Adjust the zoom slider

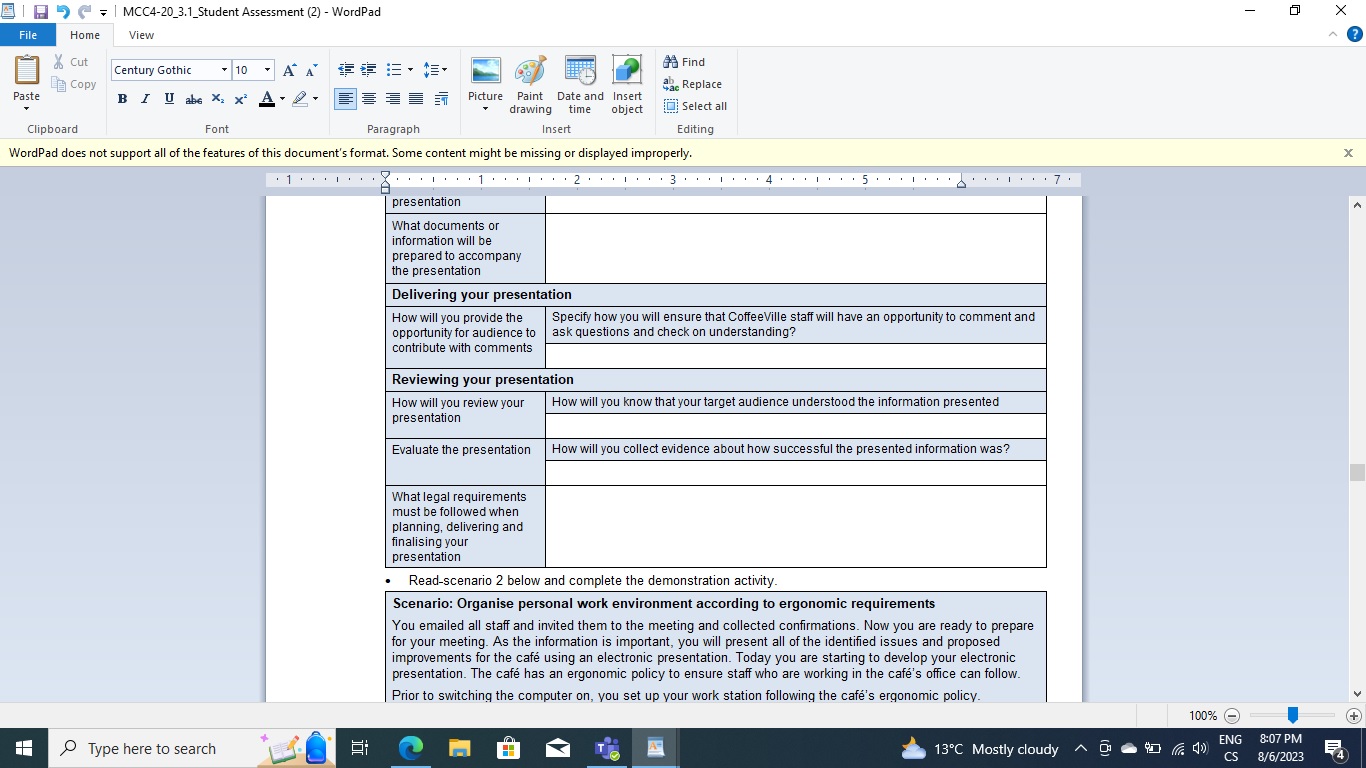point(1293,715)
